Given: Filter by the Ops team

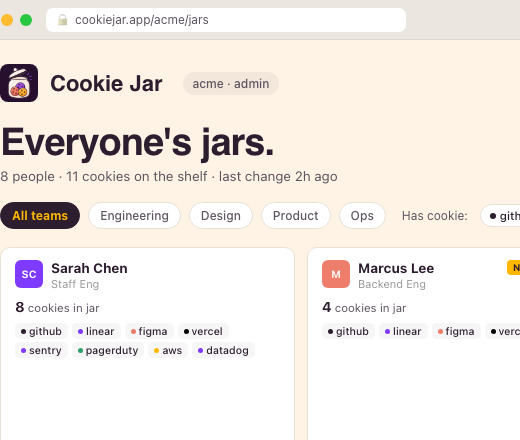Looking at the screenshot, I should tap(362, 216).
